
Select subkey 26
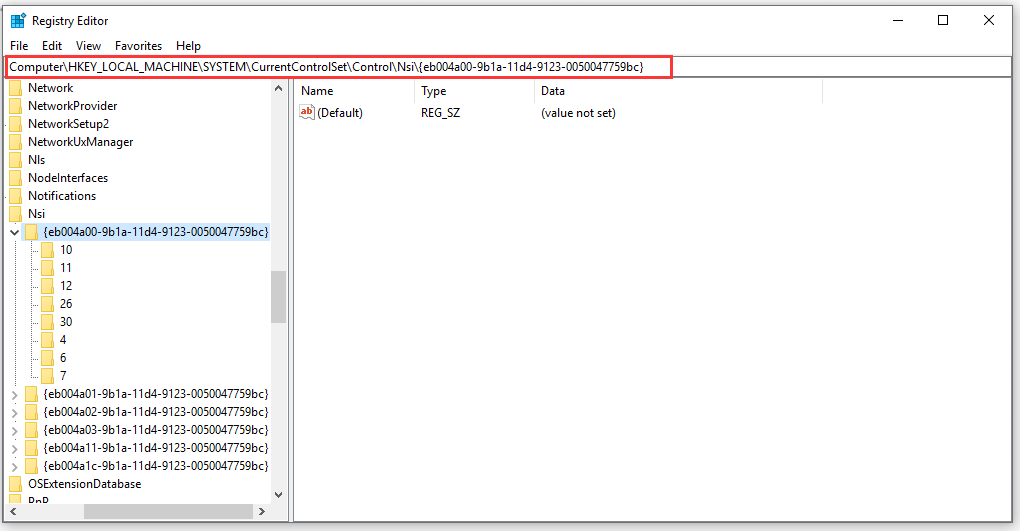tap(66, 303)
